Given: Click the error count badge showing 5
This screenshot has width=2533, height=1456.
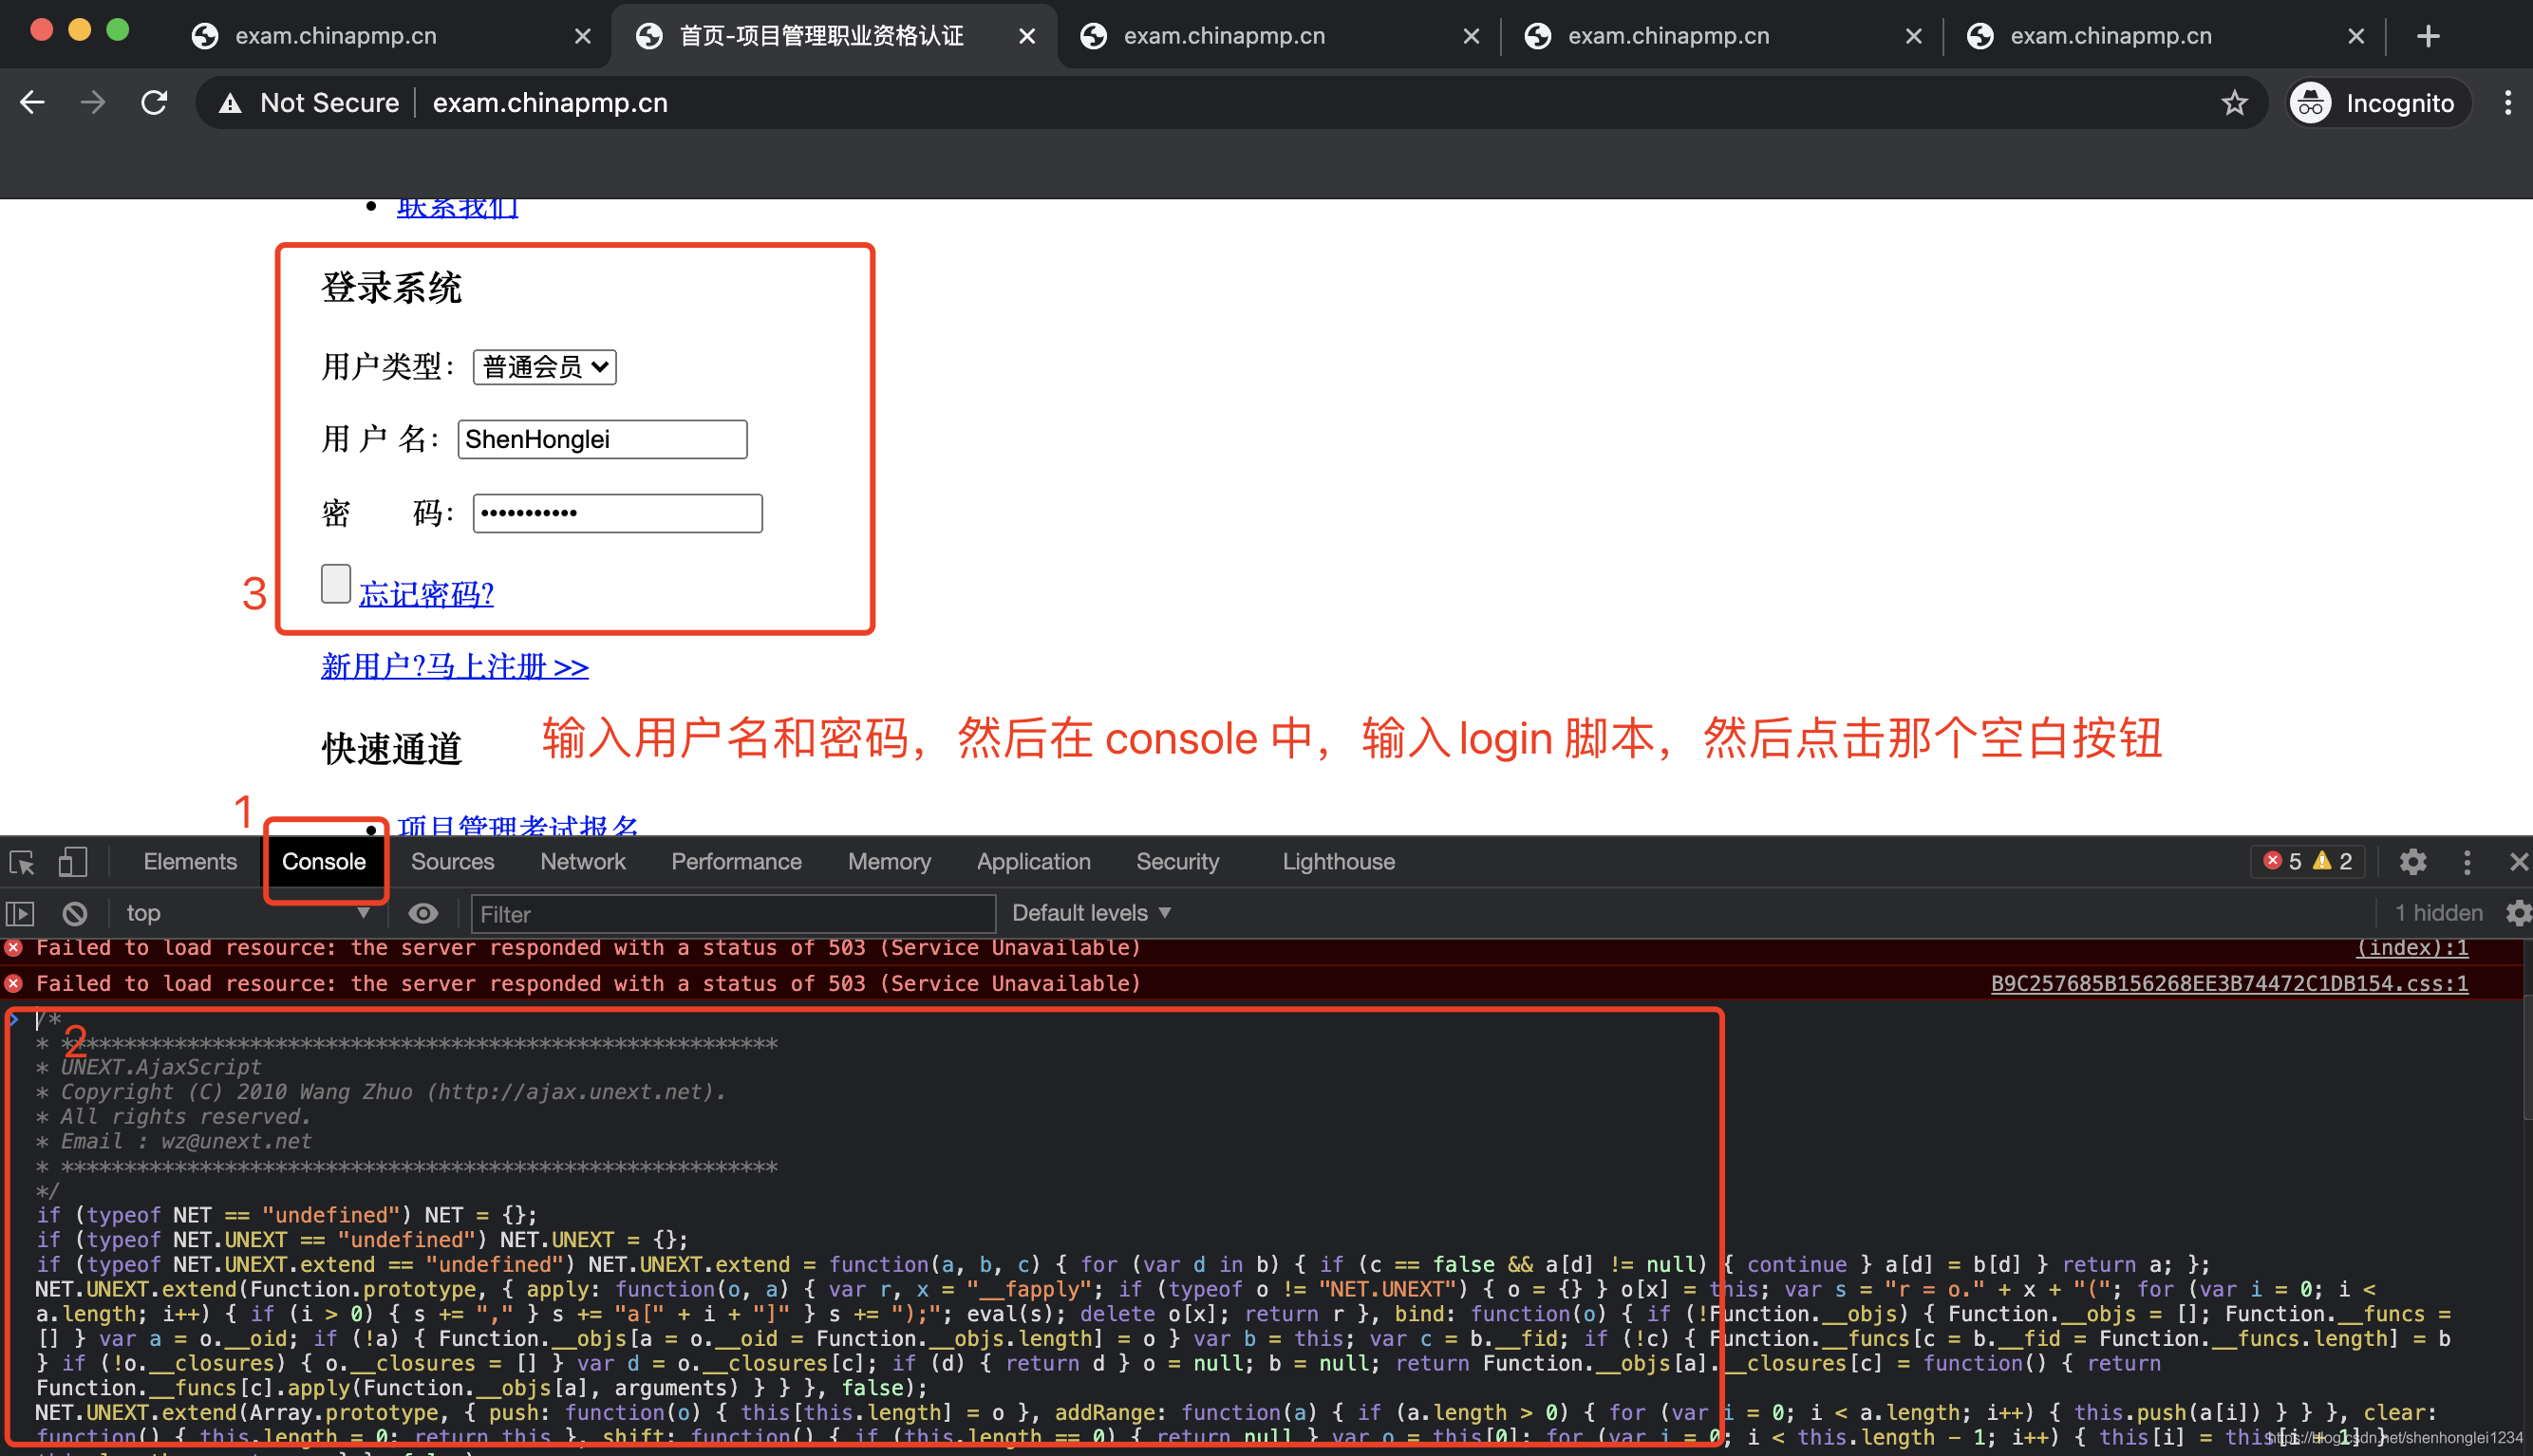Looking at the screenshot, I should (2284, 862).
